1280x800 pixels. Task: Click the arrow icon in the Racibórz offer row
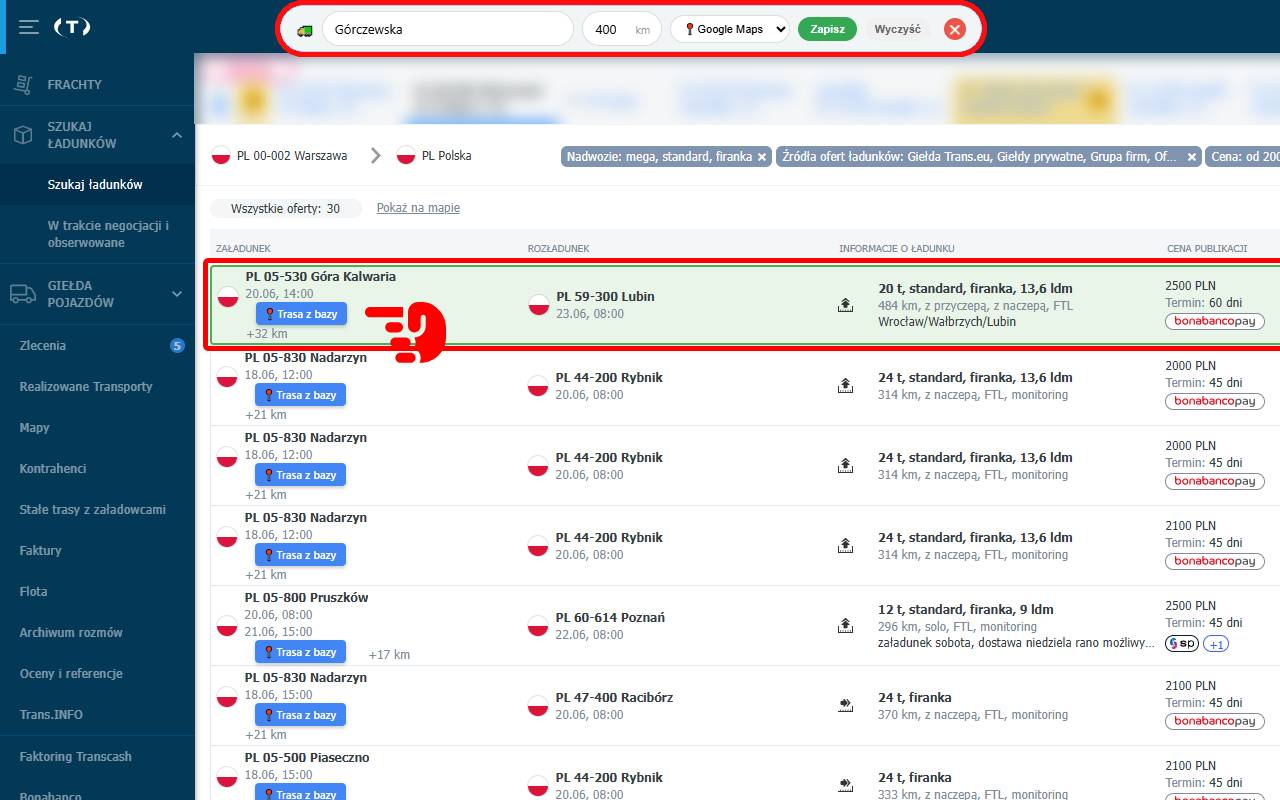click(x=845, y=705)
